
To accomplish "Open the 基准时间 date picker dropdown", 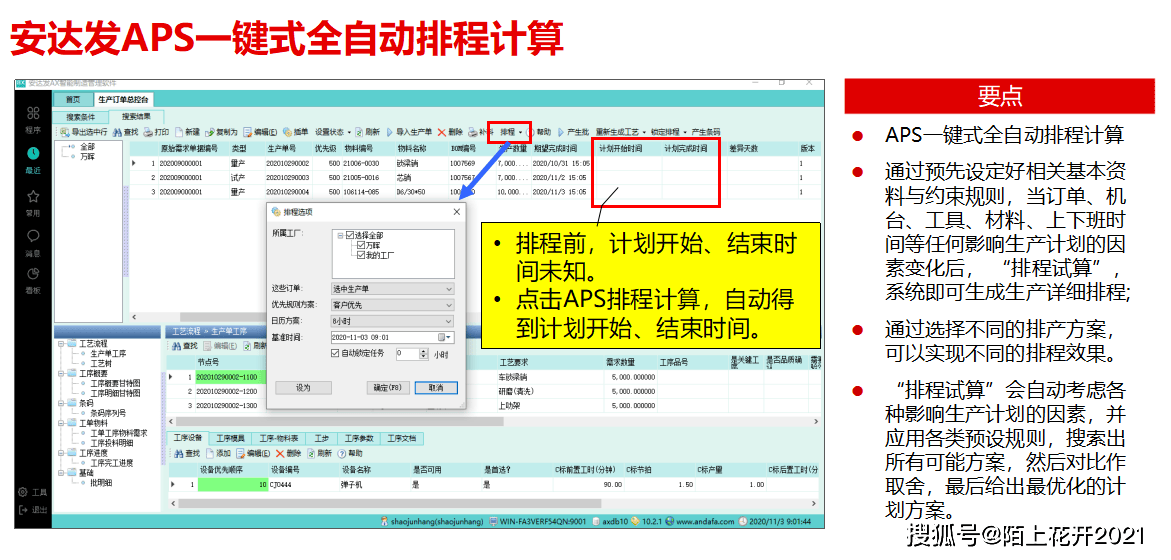I will tap(449, 337).
